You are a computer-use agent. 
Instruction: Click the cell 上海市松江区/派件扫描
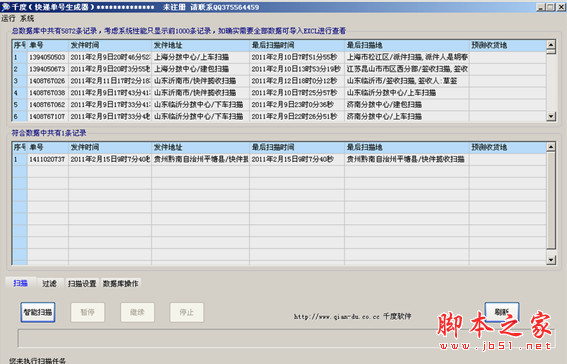407,57
